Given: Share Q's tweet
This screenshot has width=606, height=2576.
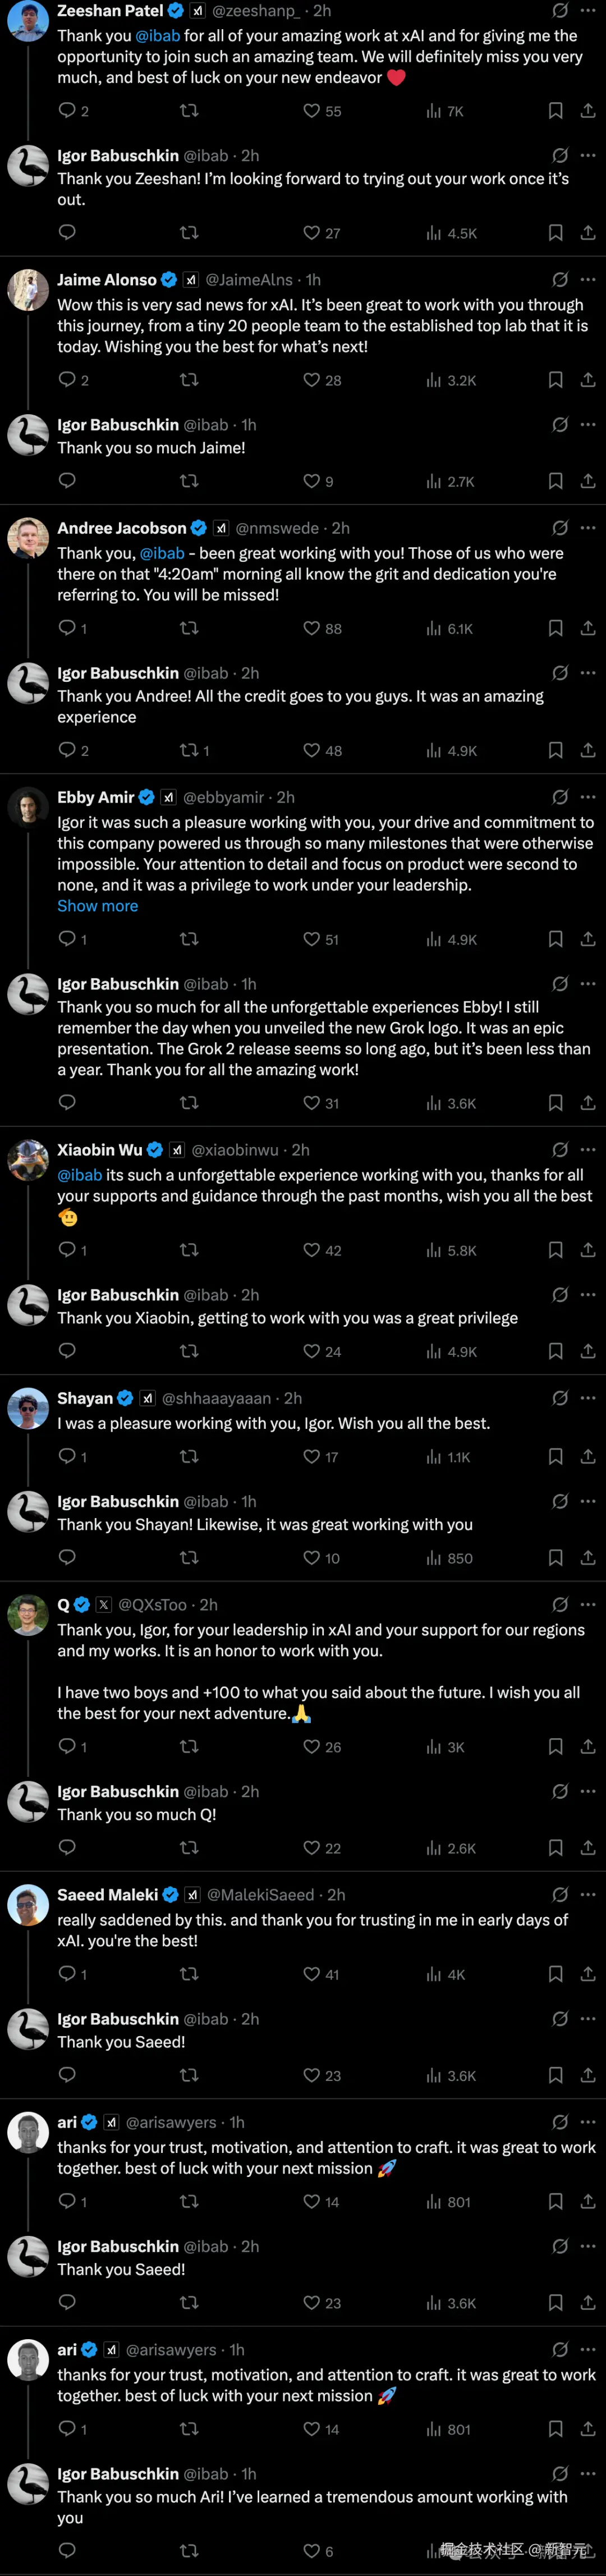Looking at the screenshot, I should tap(588, 1746).
